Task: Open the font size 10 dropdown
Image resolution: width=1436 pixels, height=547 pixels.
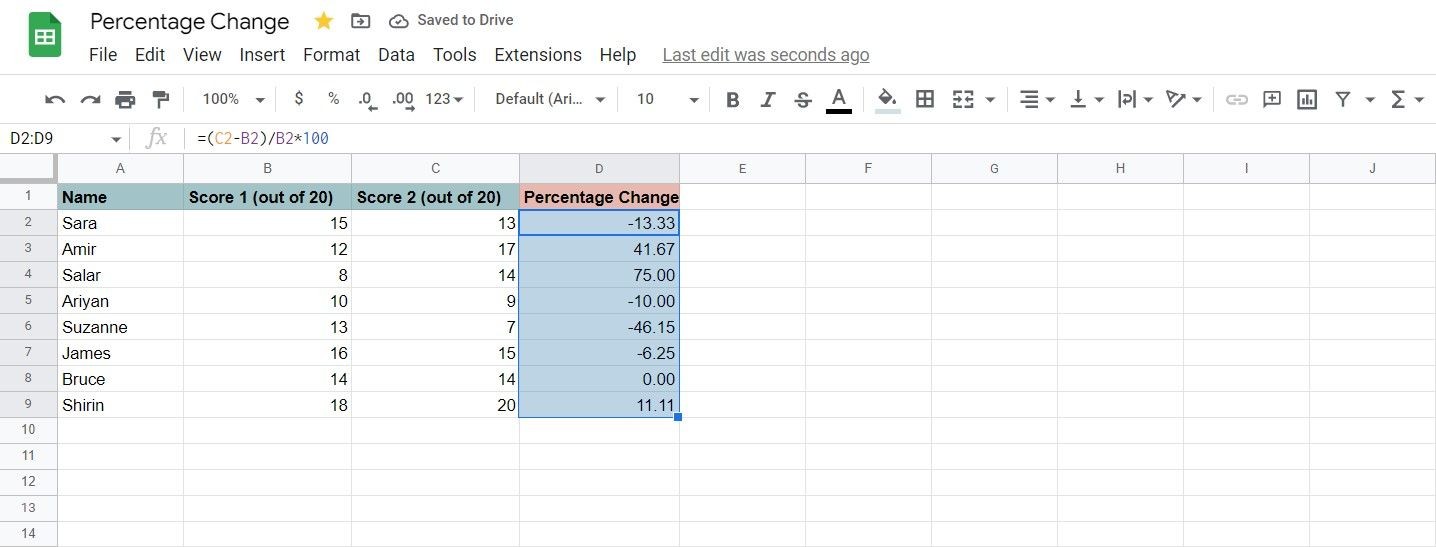Action: click(667, 99)
